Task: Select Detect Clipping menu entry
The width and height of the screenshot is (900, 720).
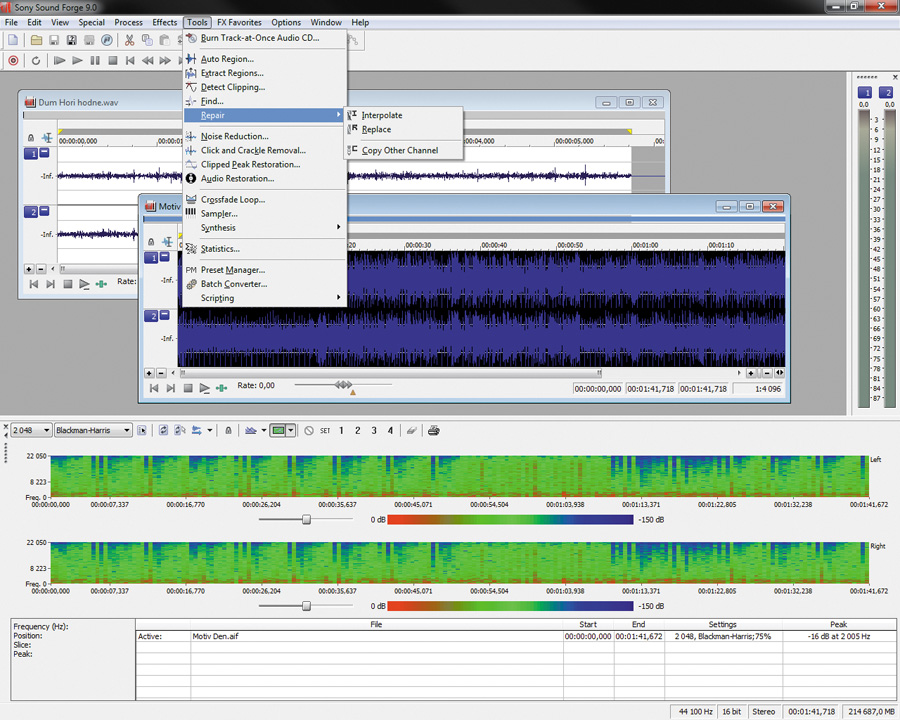Action: [265, 87]
